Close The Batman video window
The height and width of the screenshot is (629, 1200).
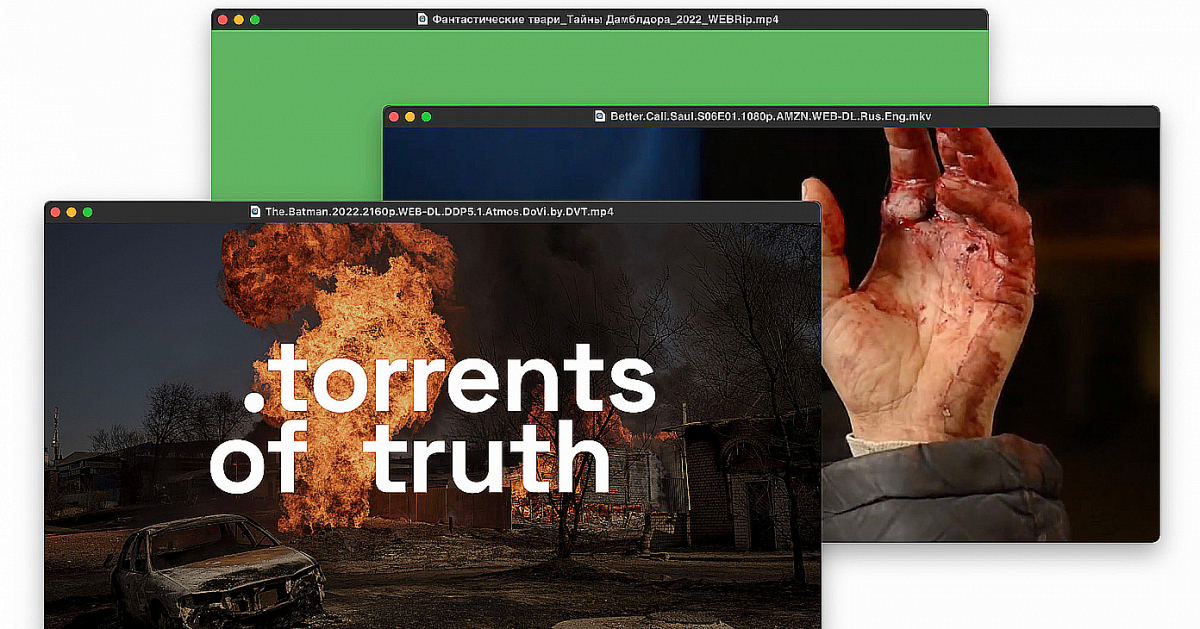point(55,212)
